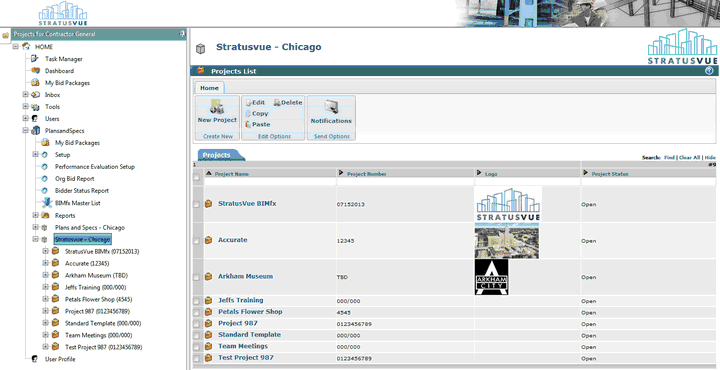Open the Notifications icon in Send Options

point(331,107)
